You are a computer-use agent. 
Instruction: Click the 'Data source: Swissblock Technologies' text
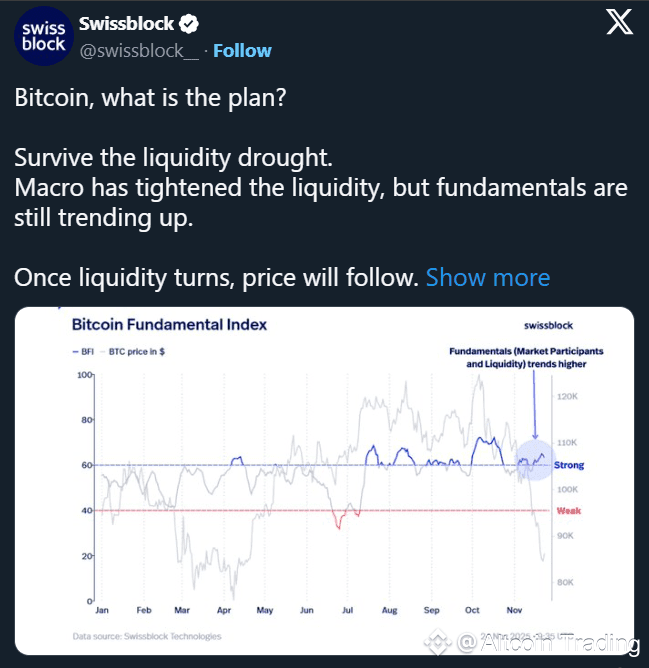click(x=147, y=636)
